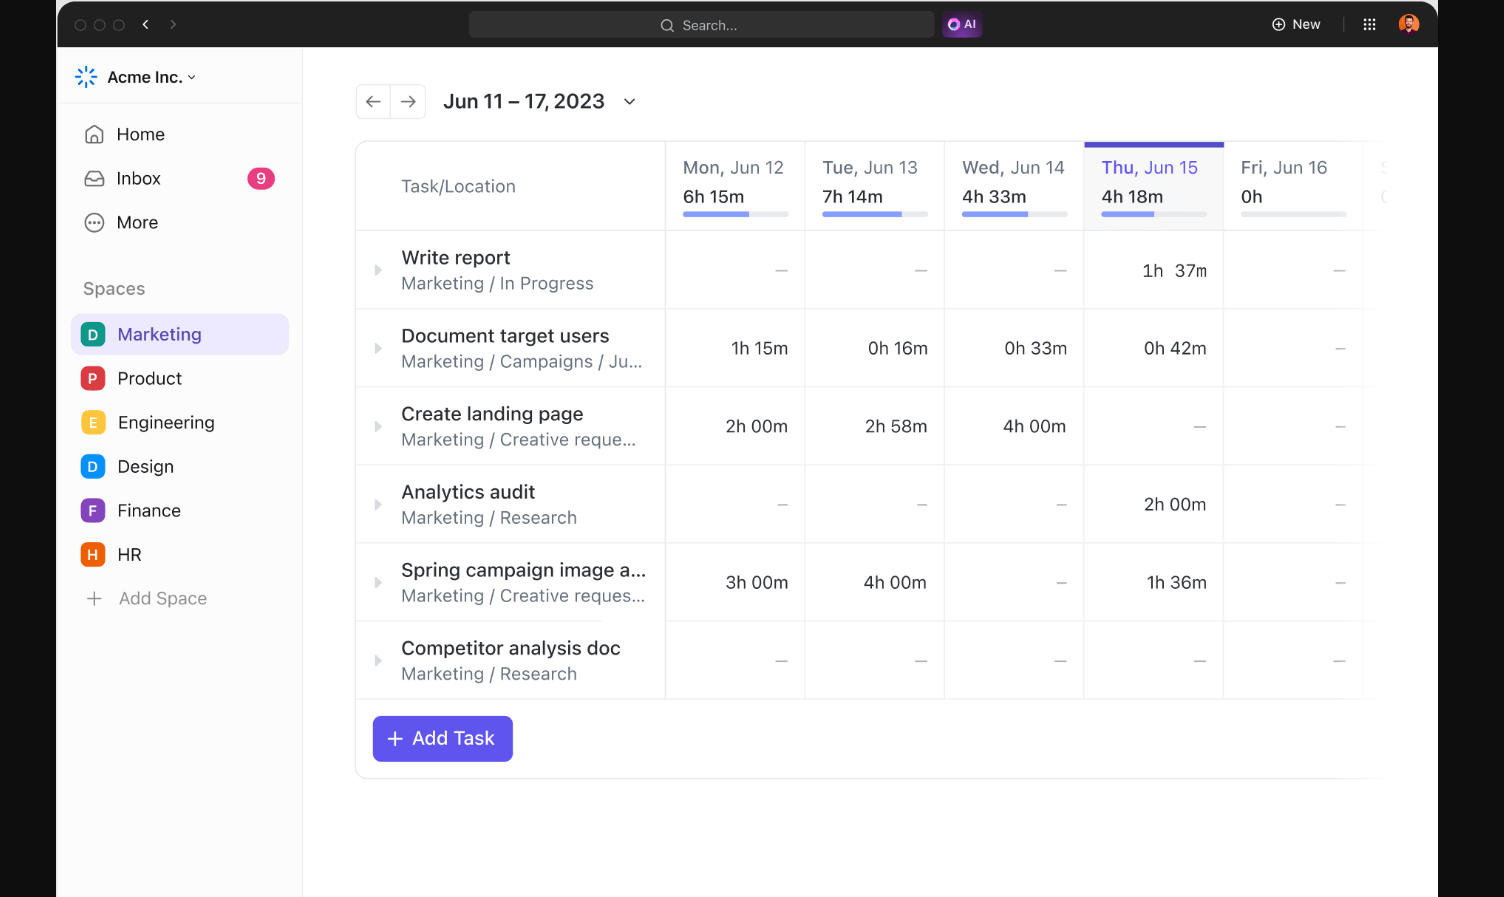This screenshot has width=1504, height=897.
Task: Select the Marketing space
Action: (x=180, y=334)
